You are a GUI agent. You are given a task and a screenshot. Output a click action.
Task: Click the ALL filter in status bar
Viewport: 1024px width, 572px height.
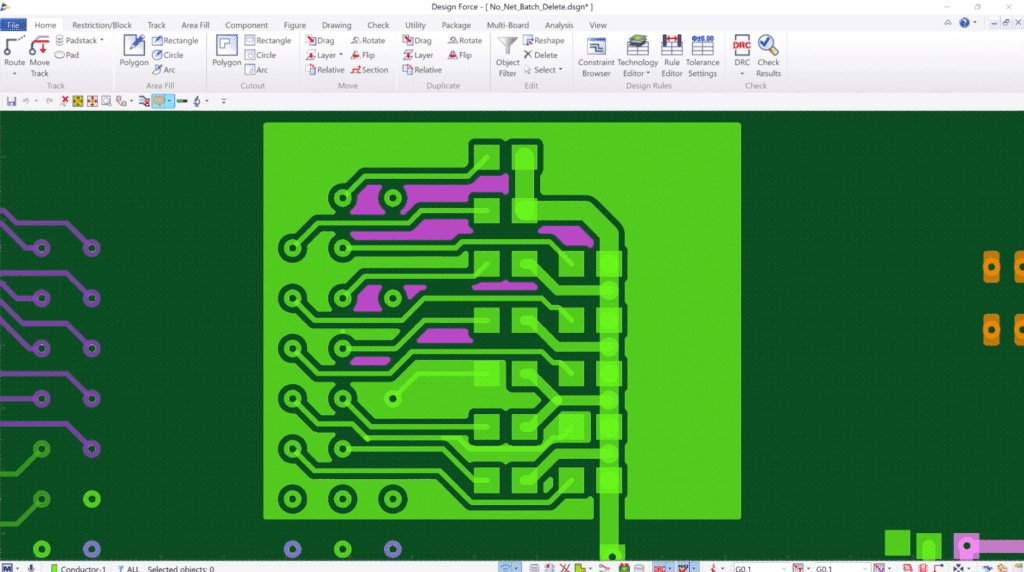[129, 568]
